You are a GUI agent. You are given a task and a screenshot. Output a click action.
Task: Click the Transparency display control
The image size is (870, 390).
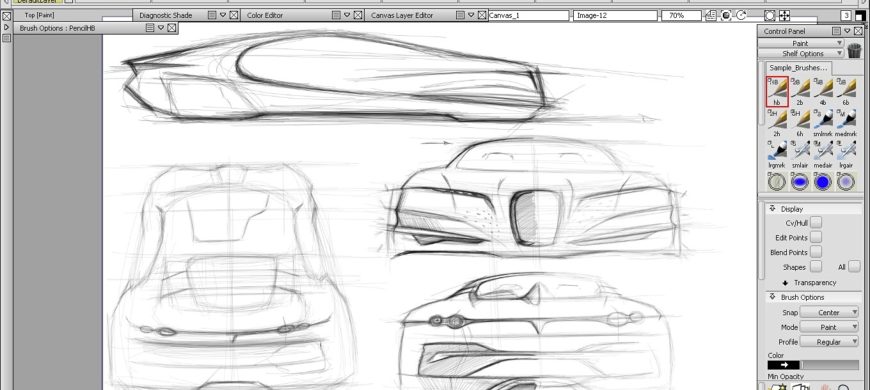click(811, 282)
